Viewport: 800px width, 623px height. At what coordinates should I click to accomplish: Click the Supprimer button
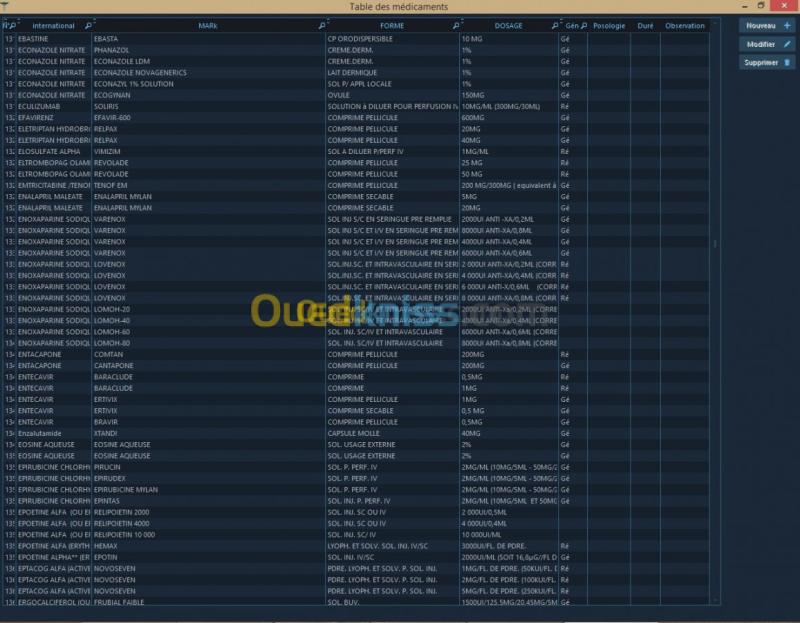pyautogui.click(x=767, y=63)
